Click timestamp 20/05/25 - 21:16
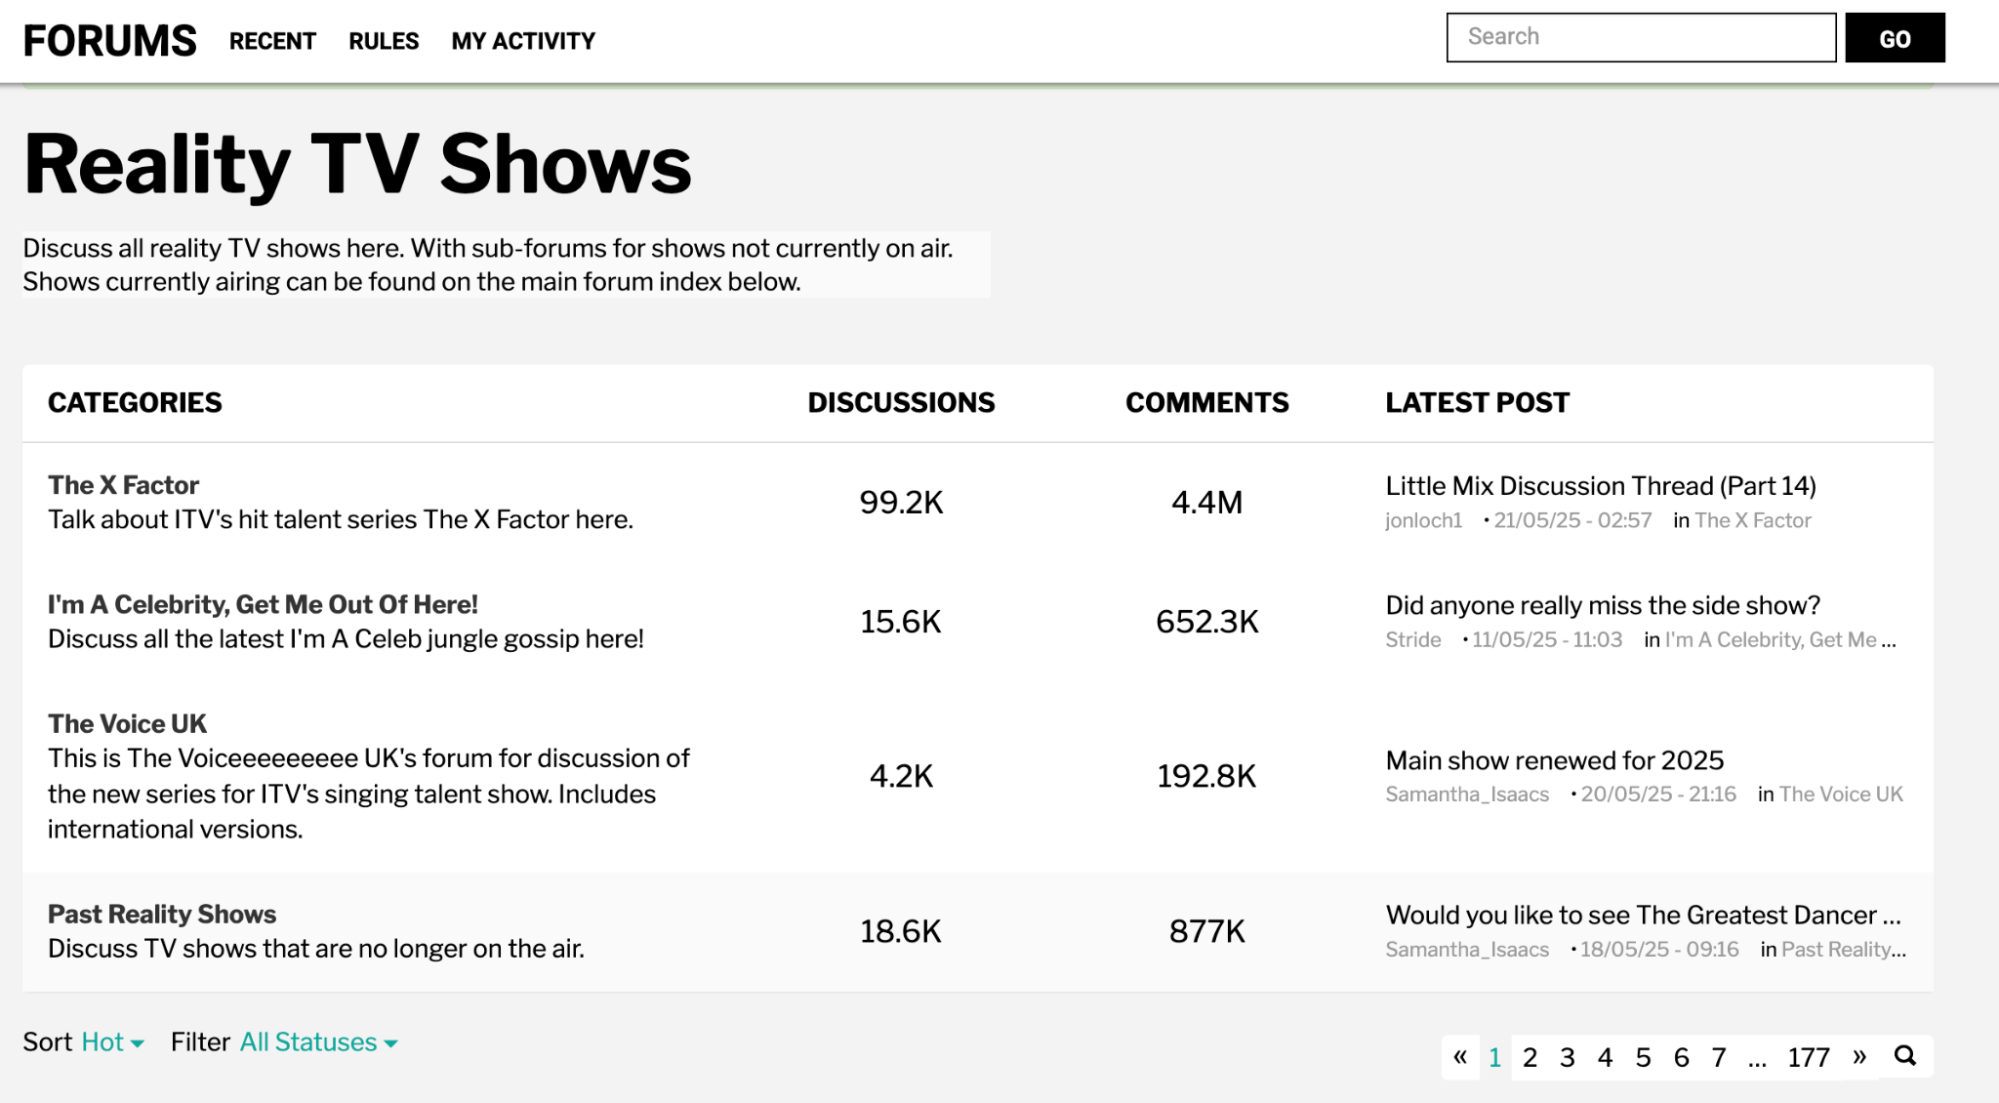The image size is (1999, 1103). click(1658, 794)
